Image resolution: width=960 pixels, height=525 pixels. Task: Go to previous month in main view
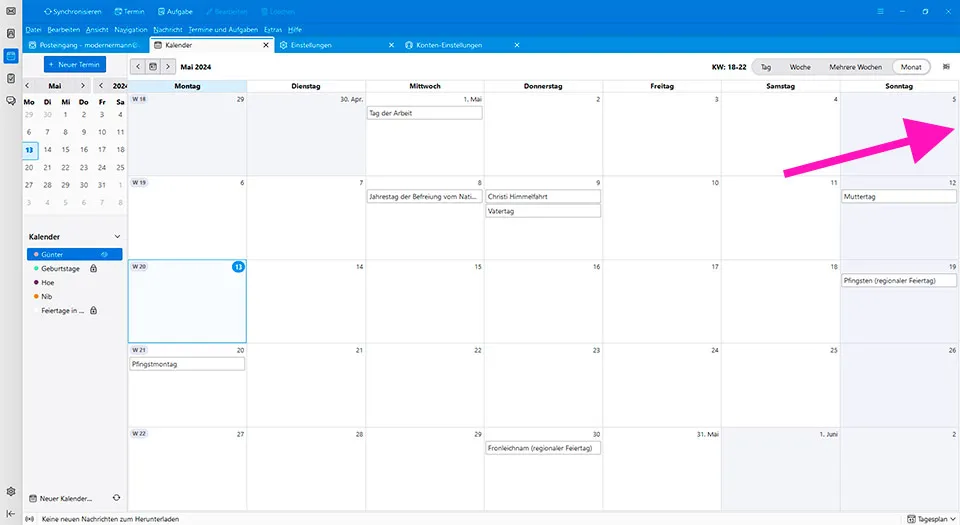[138, 67]
